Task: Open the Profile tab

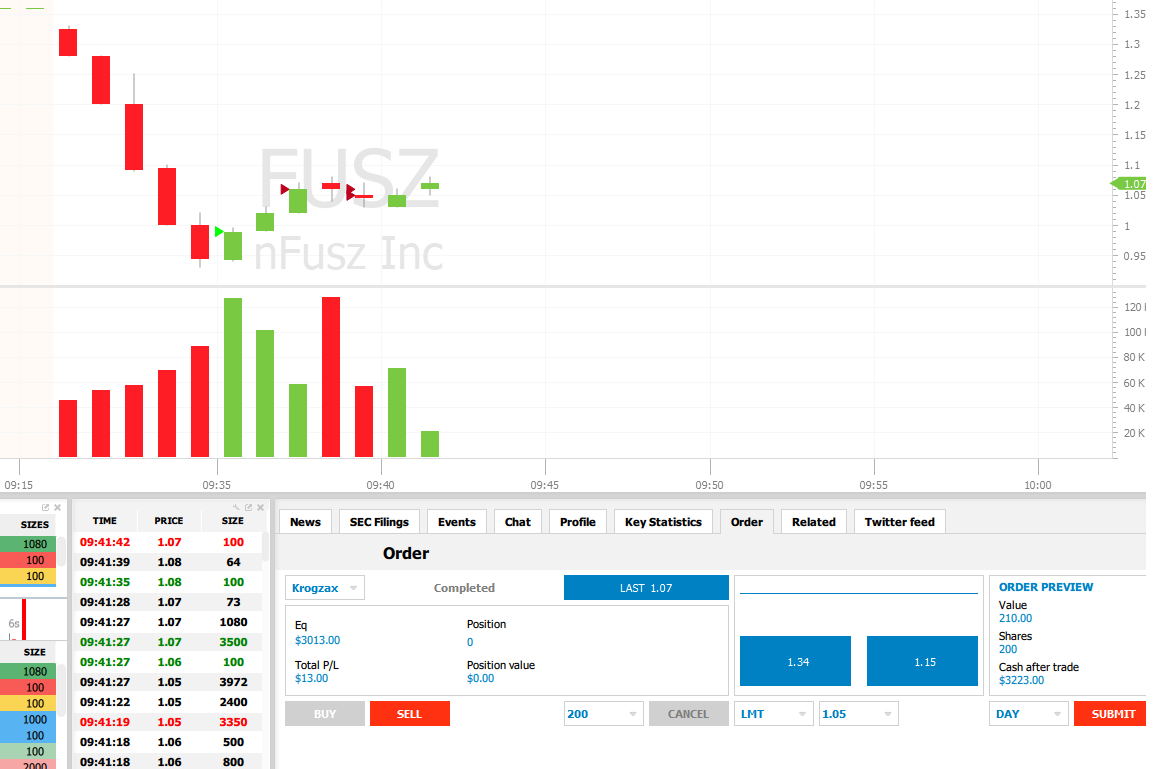Action: coord(578,522)
